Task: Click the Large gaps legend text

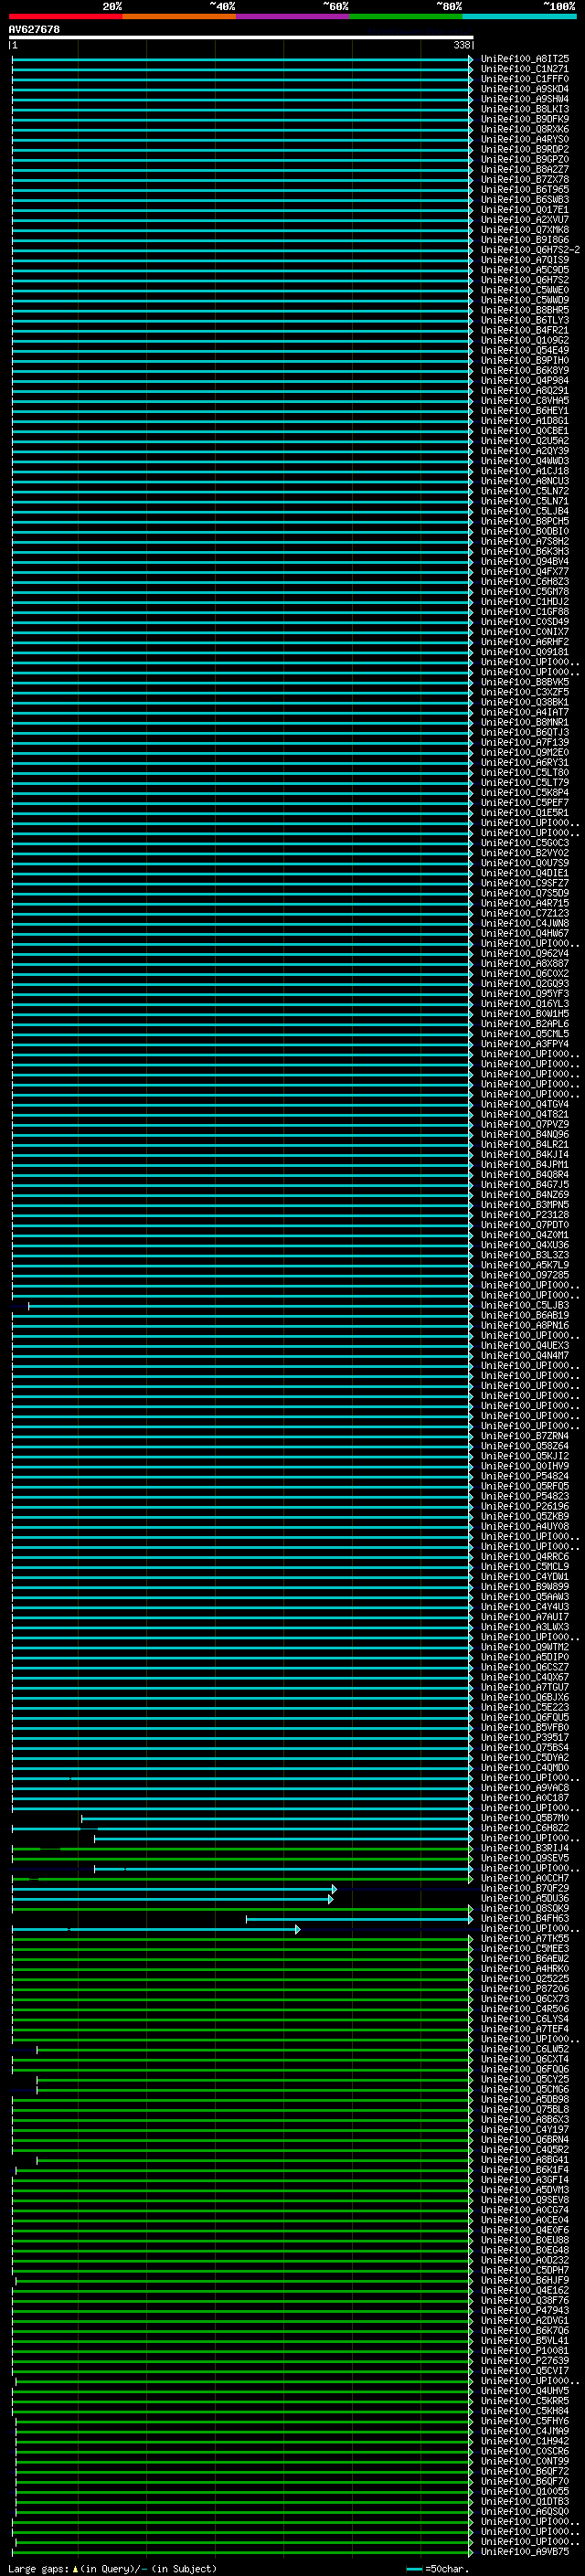Action: point(112,2569)
